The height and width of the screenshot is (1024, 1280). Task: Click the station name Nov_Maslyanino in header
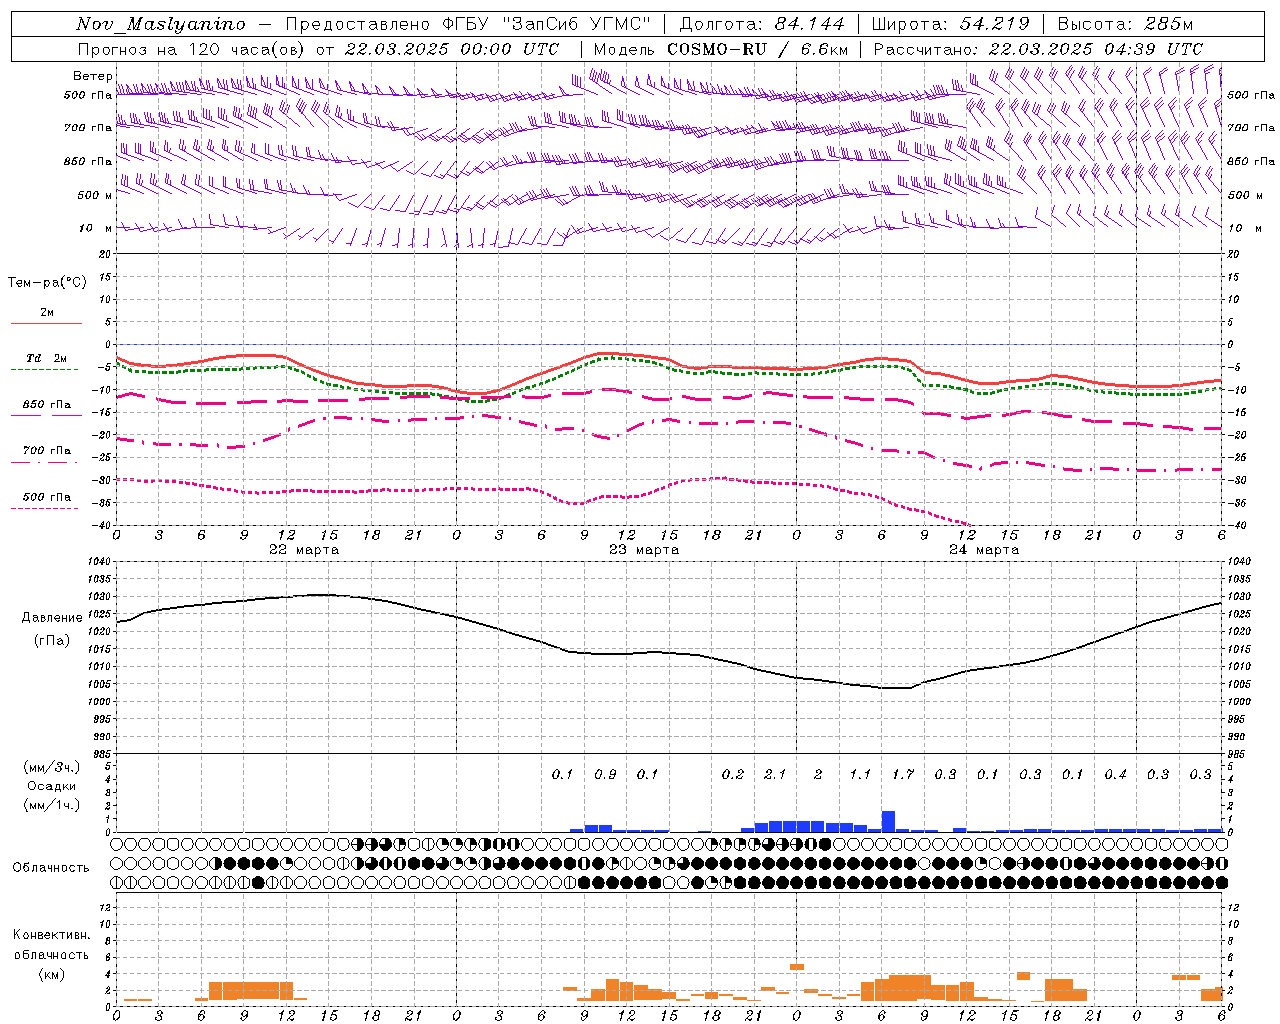pyautogui.click(x=161, y=24)
